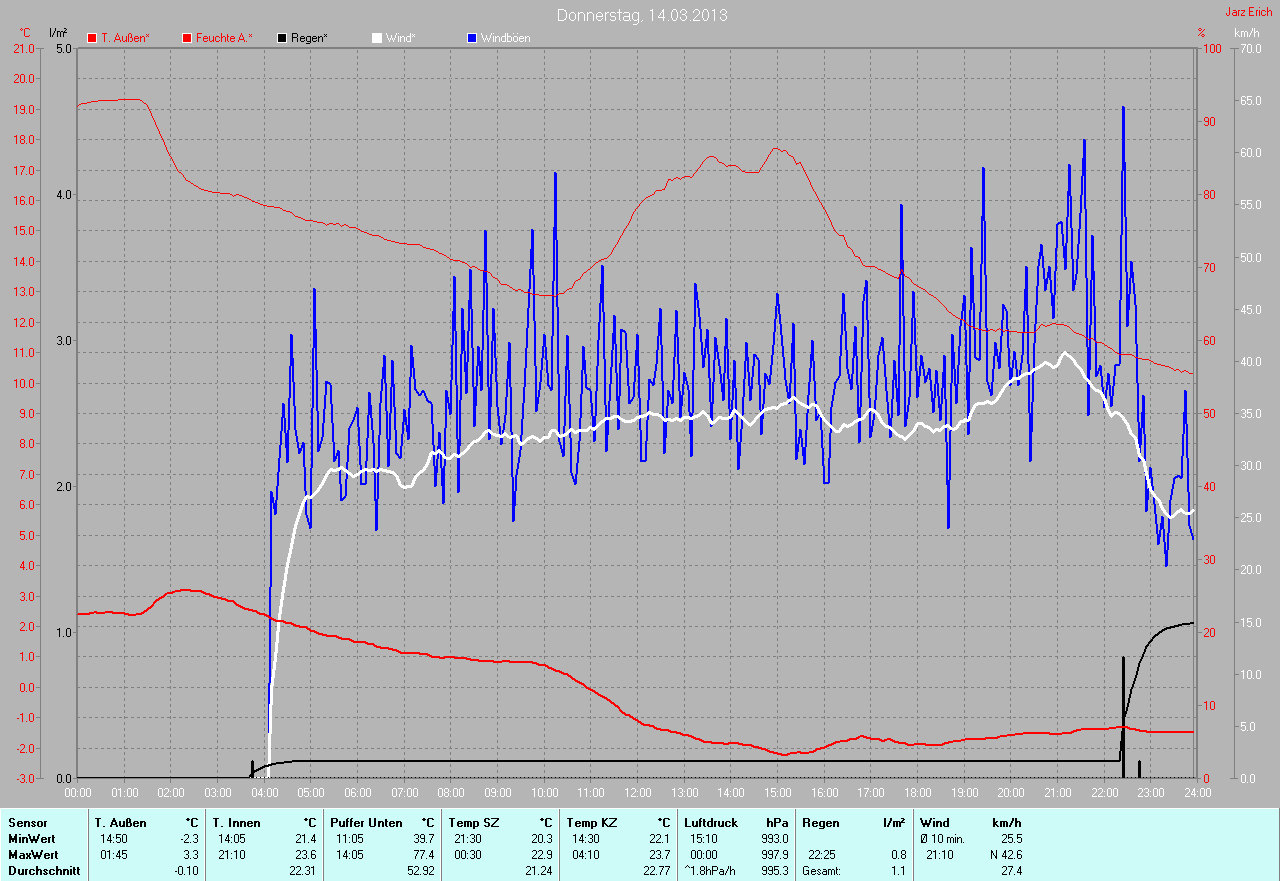Viewport: 1280px width, 881px height.
Task: Select the black Regen legend swatch
Action: pos(283,38)
